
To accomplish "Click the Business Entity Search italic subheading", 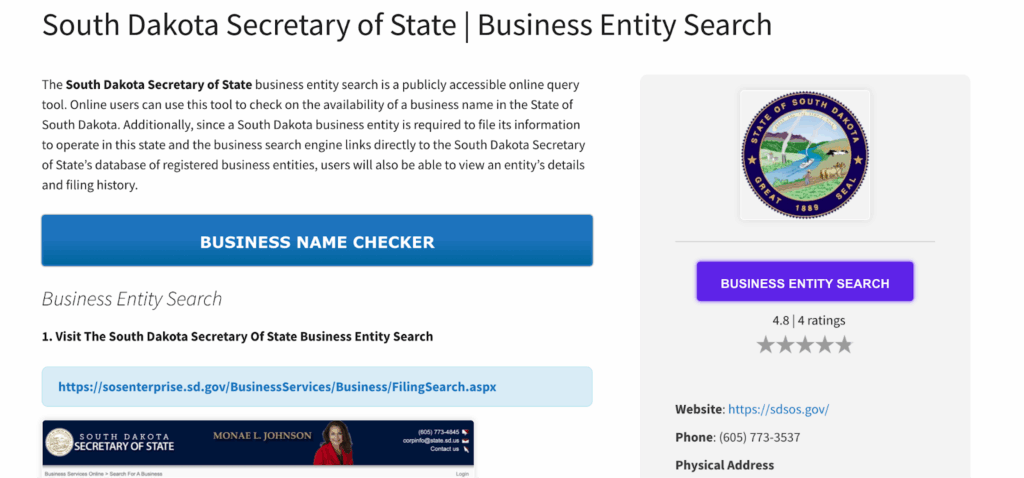I will 132,299.
